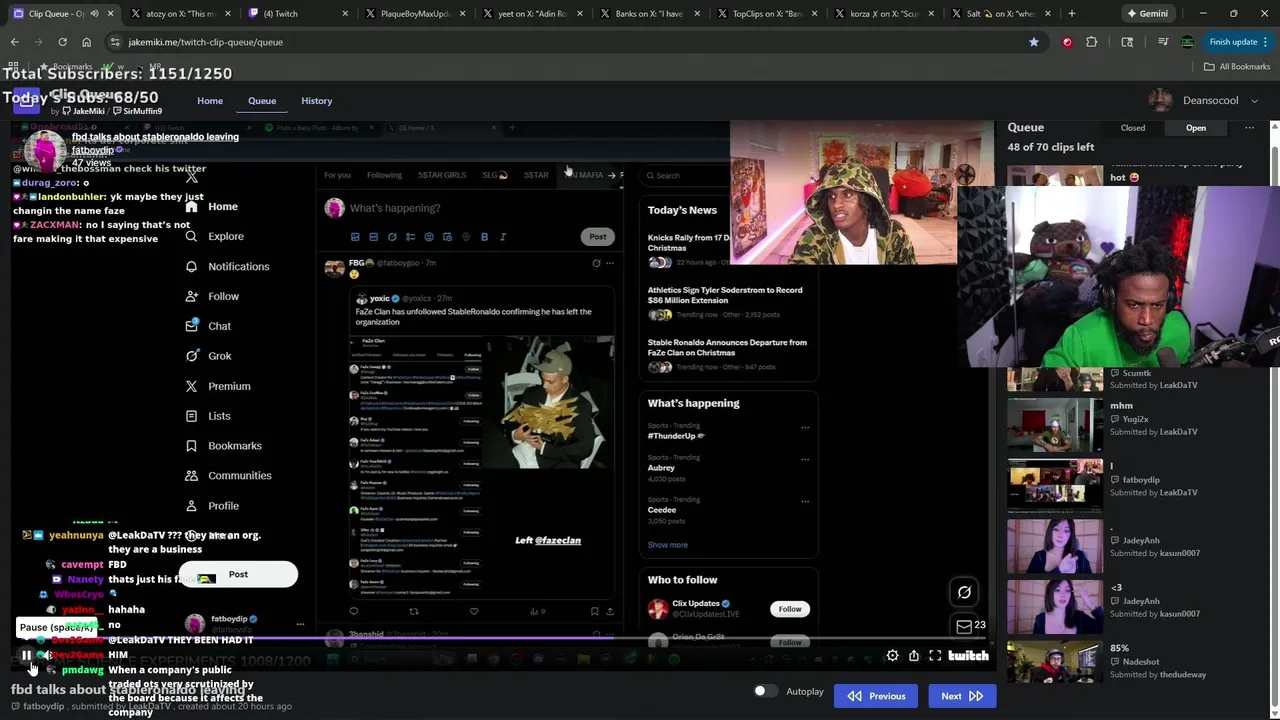Click the envelope icon showing 23 in the video
The height and width of the screenshot is (720, 1280).
coord(964,626)
